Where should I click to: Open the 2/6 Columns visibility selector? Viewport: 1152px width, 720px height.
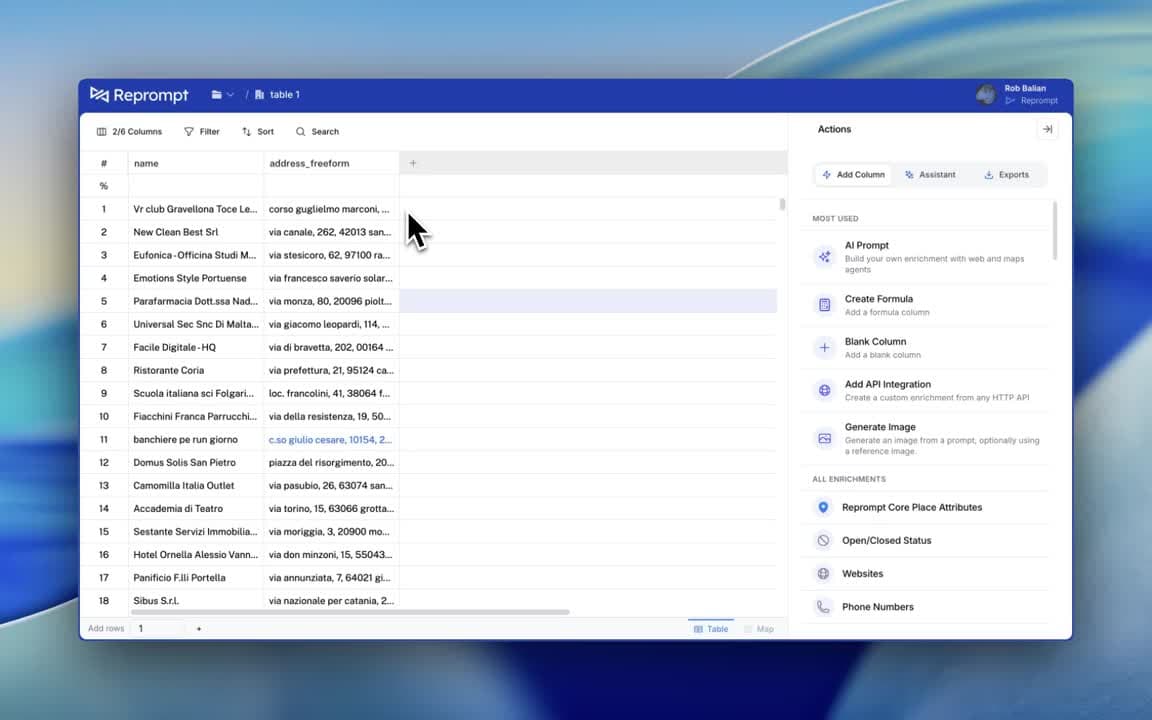click(129, 132)
